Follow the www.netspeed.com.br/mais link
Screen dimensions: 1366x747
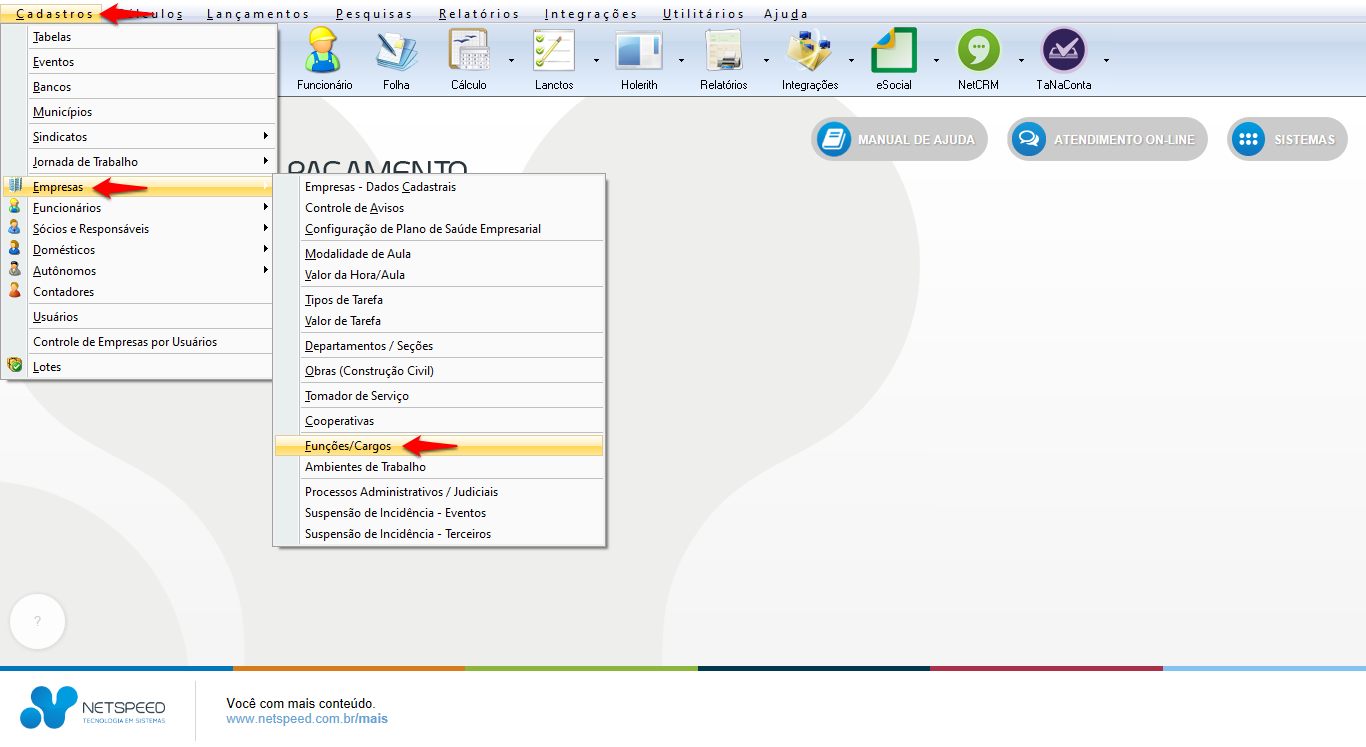click(306, 718)
